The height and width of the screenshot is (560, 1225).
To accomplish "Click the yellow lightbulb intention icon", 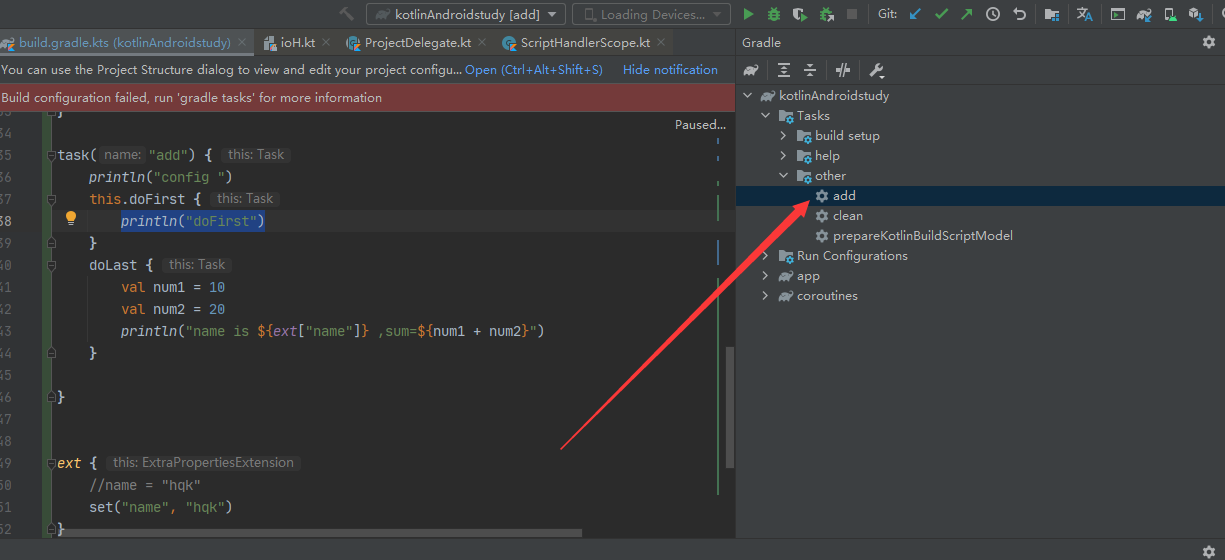I will pyautogui.click(x=71, y=218).
